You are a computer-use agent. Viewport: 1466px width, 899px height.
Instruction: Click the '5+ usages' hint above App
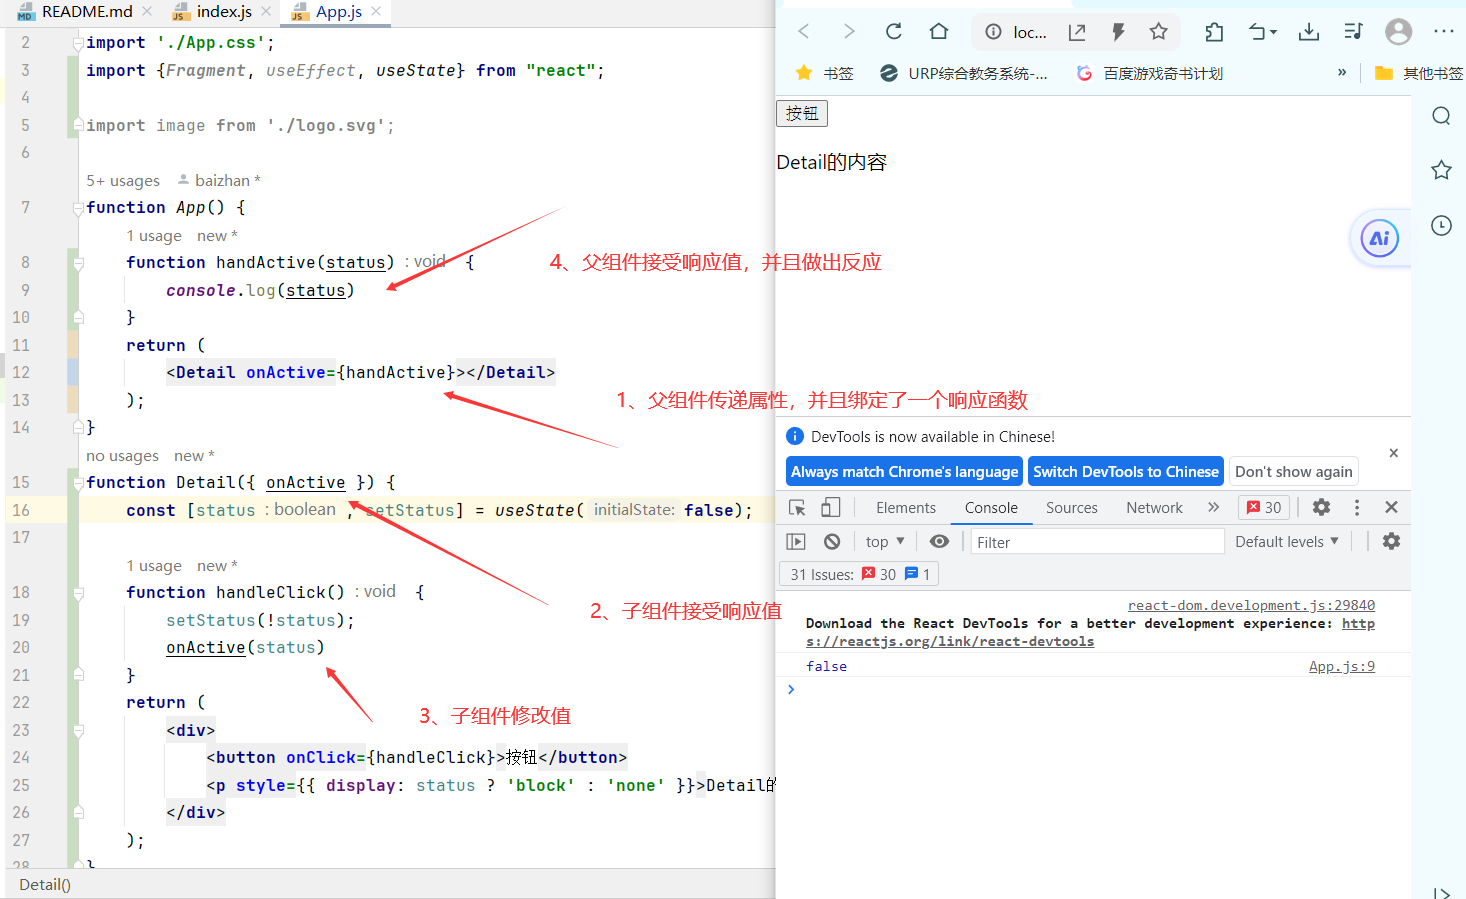coord(123,181)
